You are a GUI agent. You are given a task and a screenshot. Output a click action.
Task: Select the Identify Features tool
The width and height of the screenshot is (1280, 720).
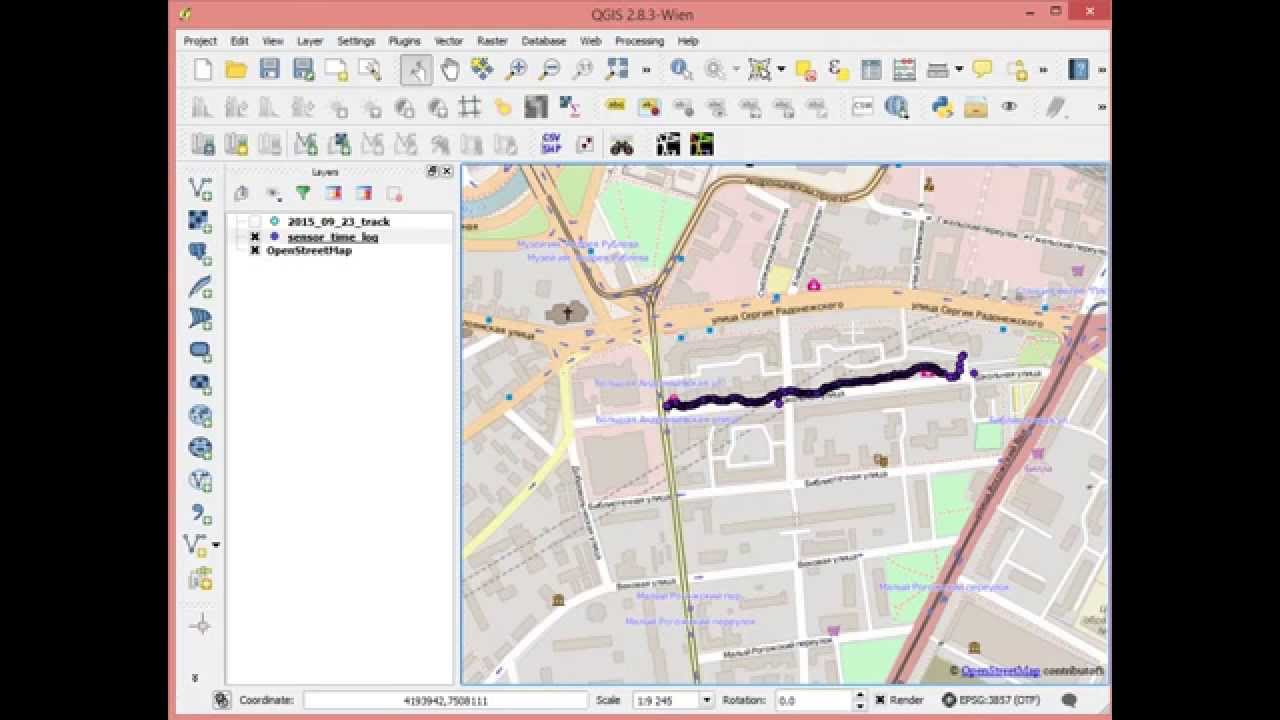pos(681,69)
